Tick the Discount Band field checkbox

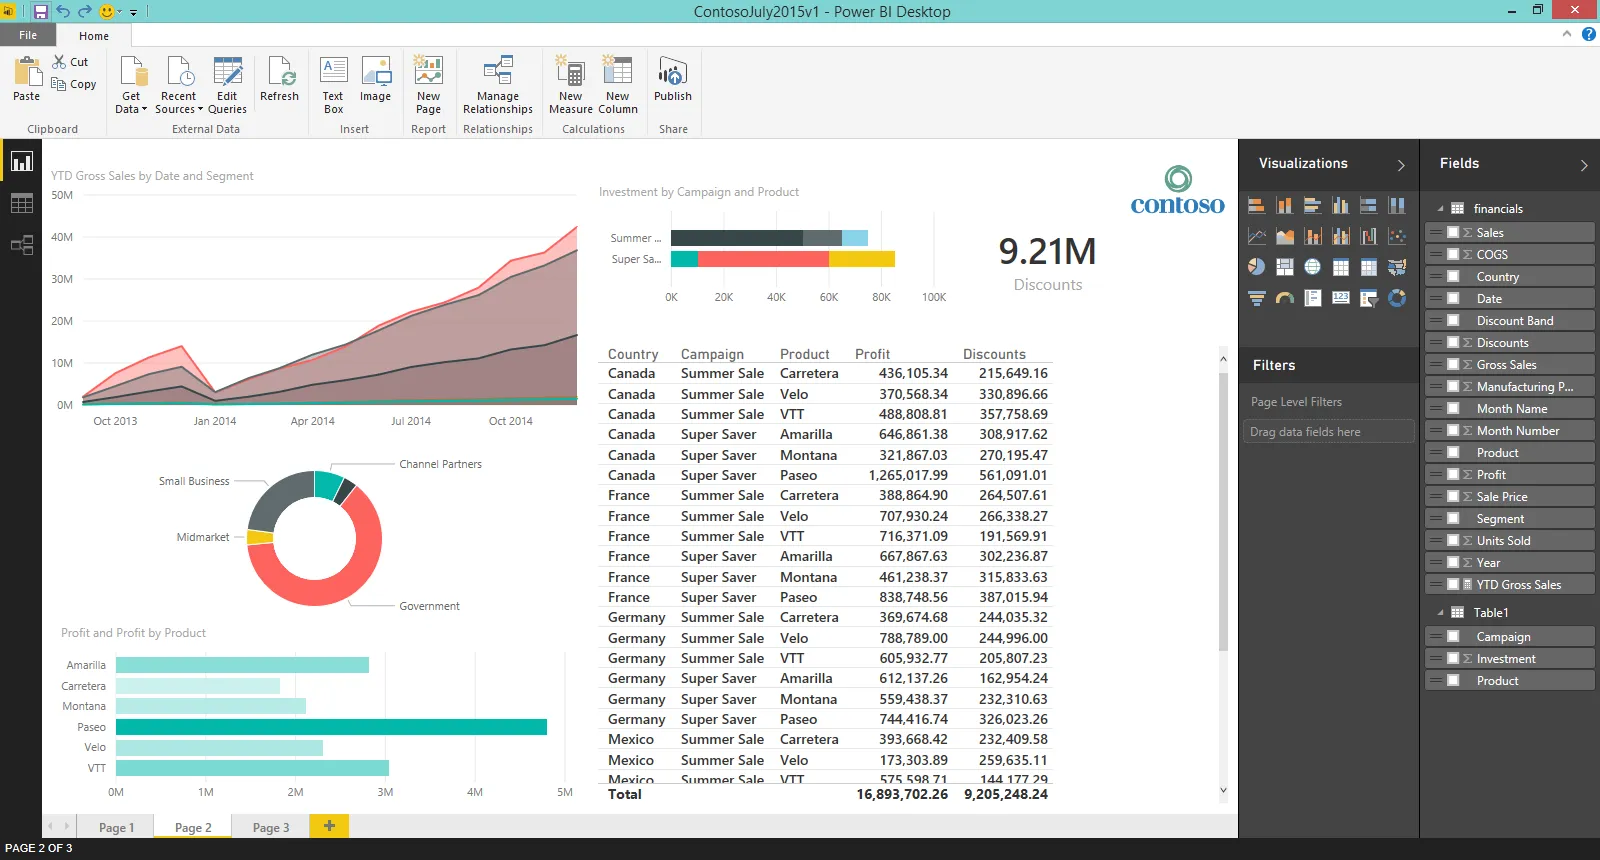(1453, 321)
